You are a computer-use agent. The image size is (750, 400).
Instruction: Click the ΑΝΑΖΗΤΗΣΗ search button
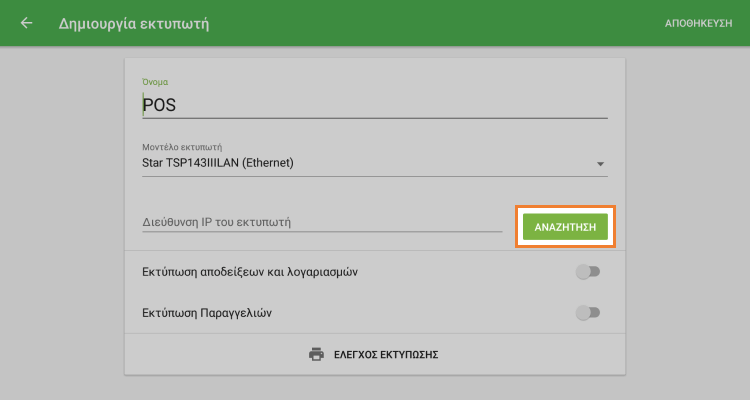(565, 227)
